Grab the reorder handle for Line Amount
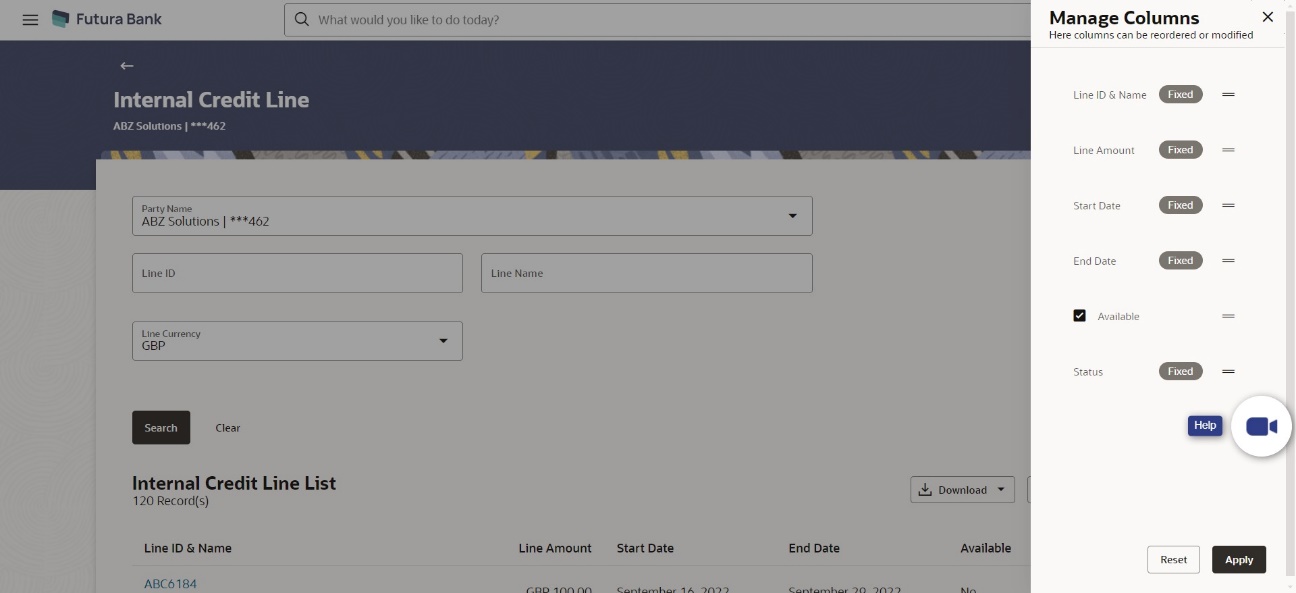Screen dimensions: 1296x593 (x=1228, y=150)
